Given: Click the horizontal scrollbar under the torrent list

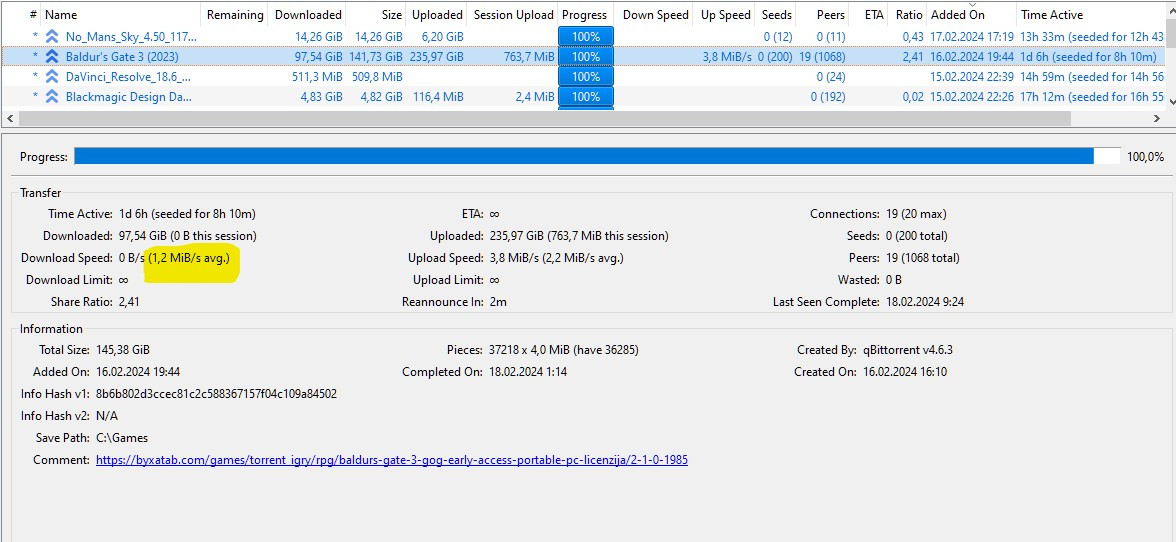Looking at the screenshot, I should tap(544, 118).
